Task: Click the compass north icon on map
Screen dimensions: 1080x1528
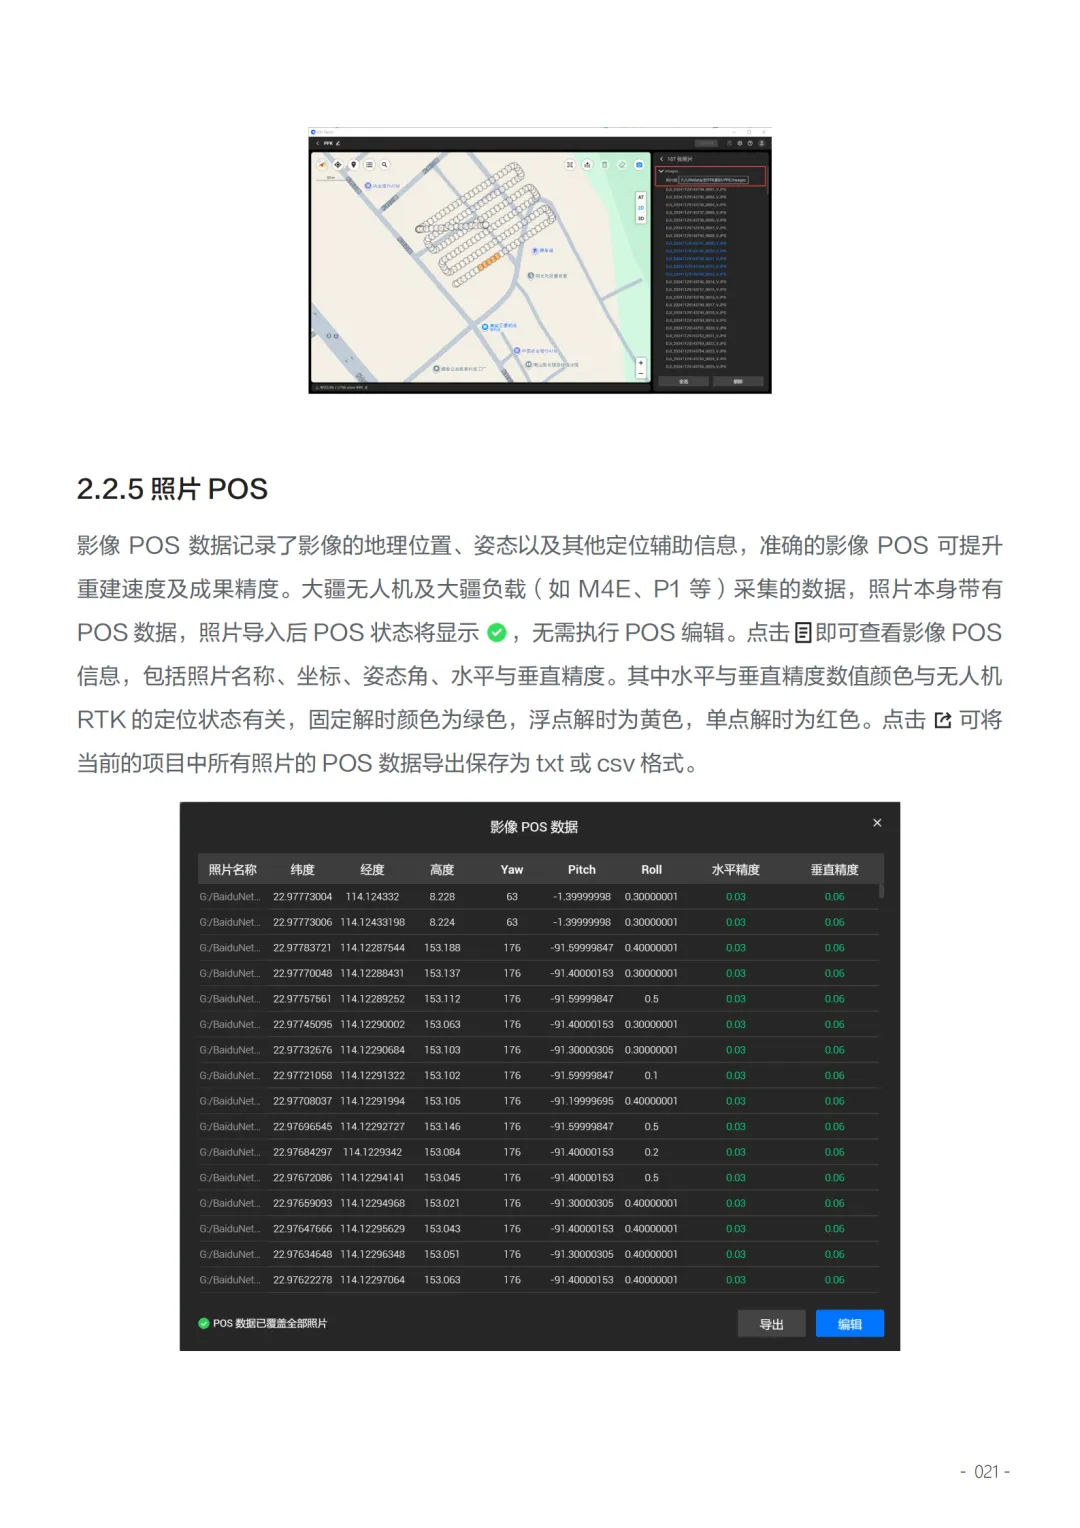Action: [x=322, y=165]
